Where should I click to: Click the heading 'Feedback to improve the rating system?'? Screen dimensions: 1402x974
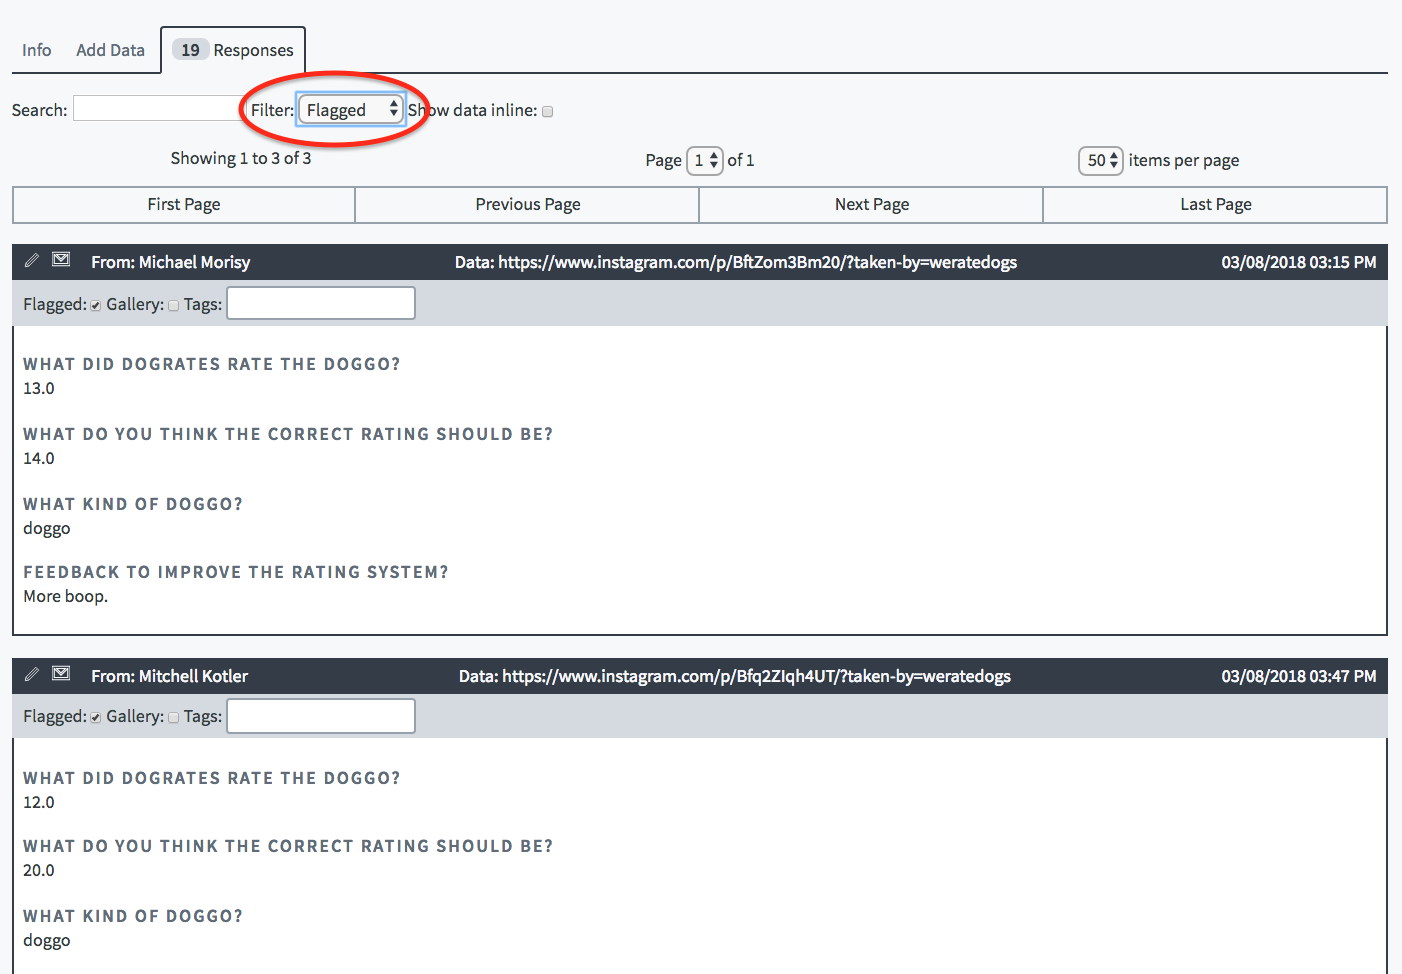[x=236, y=572]
